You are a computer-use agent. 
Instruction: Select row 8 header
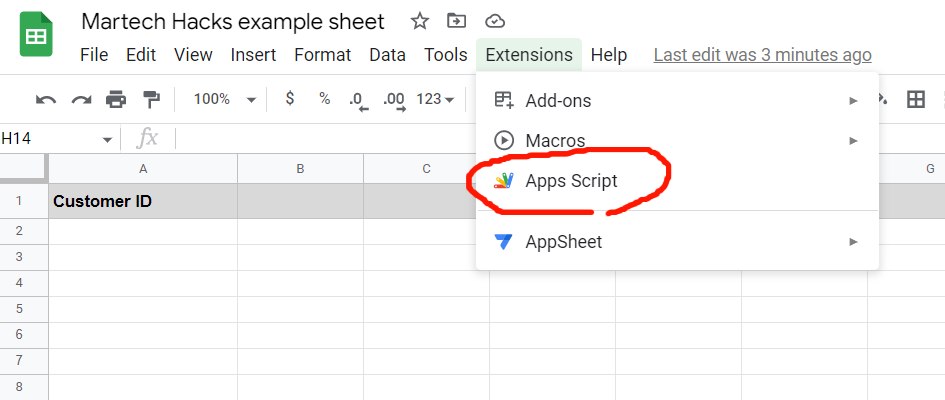pos(24,386)
